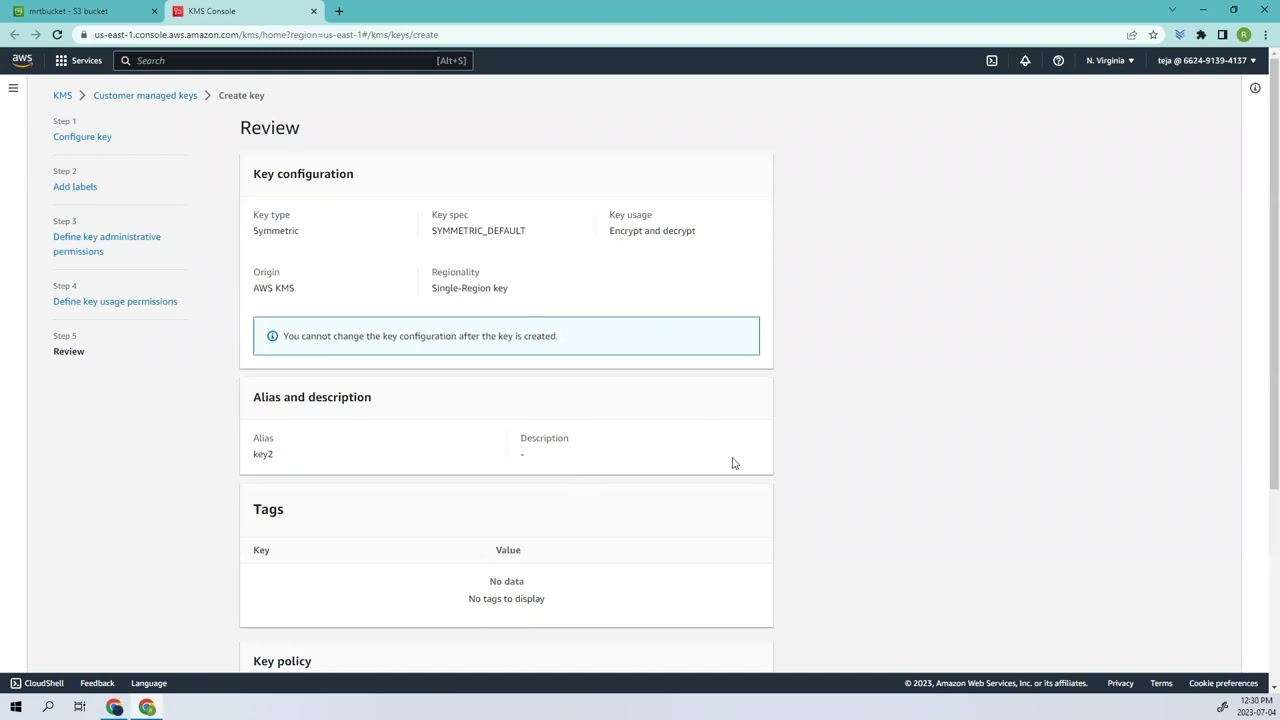Click the first Chrome taskbar icon
1280x720 pixels.
115,707
